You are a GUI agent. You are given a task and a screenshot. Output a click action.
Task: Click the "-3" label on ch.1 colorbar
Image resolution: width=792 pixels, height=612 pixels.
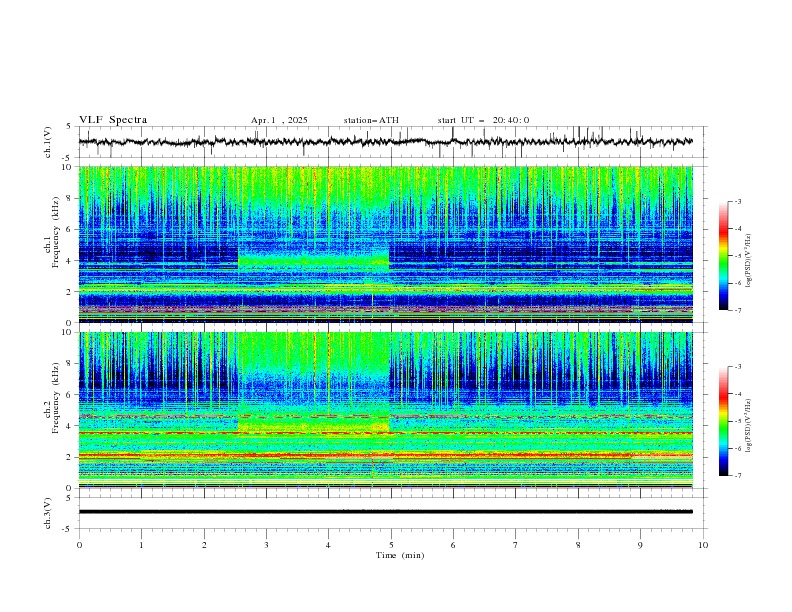coord(738,201)
